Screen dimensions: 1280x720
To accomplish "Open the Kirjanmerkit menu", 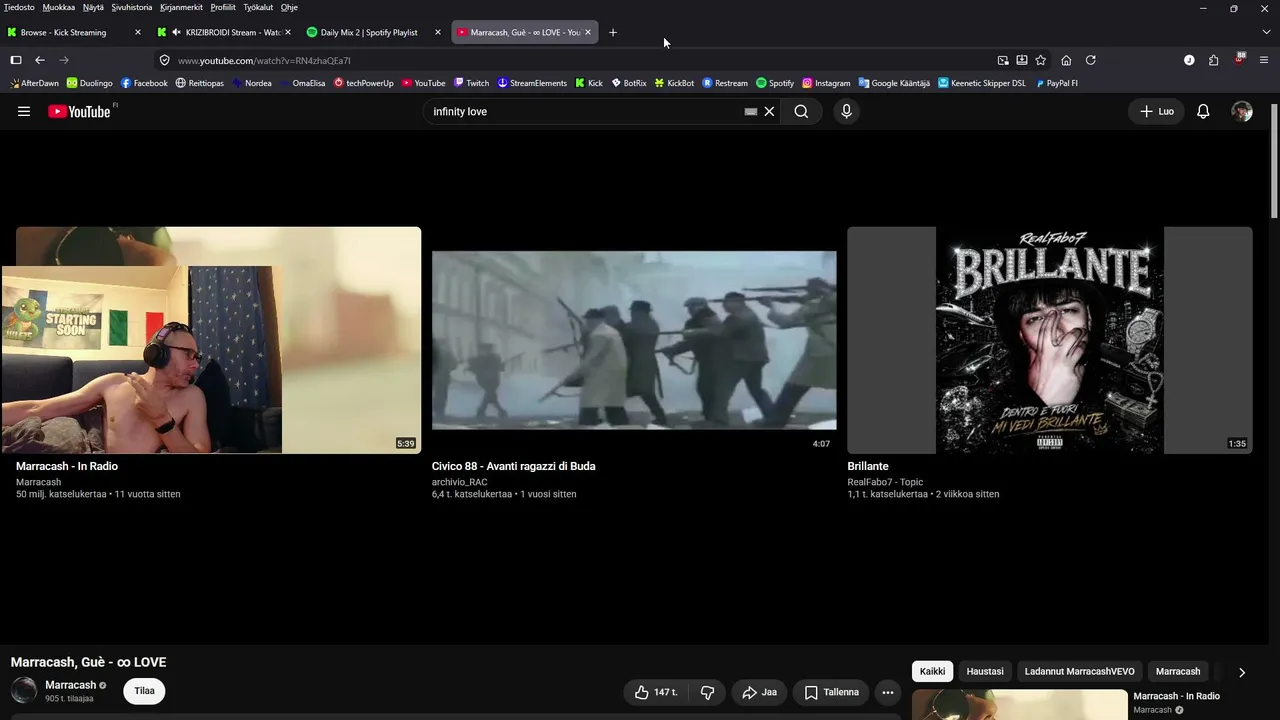I will point(183,7).
